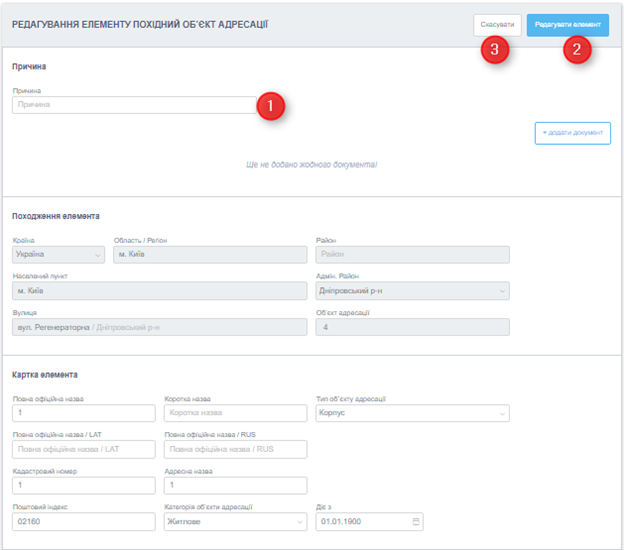The height and width of the screenshot is (550, 624).
Task: Click the 'Поштовий індекс' field with 02160
Action: [84, 522]
